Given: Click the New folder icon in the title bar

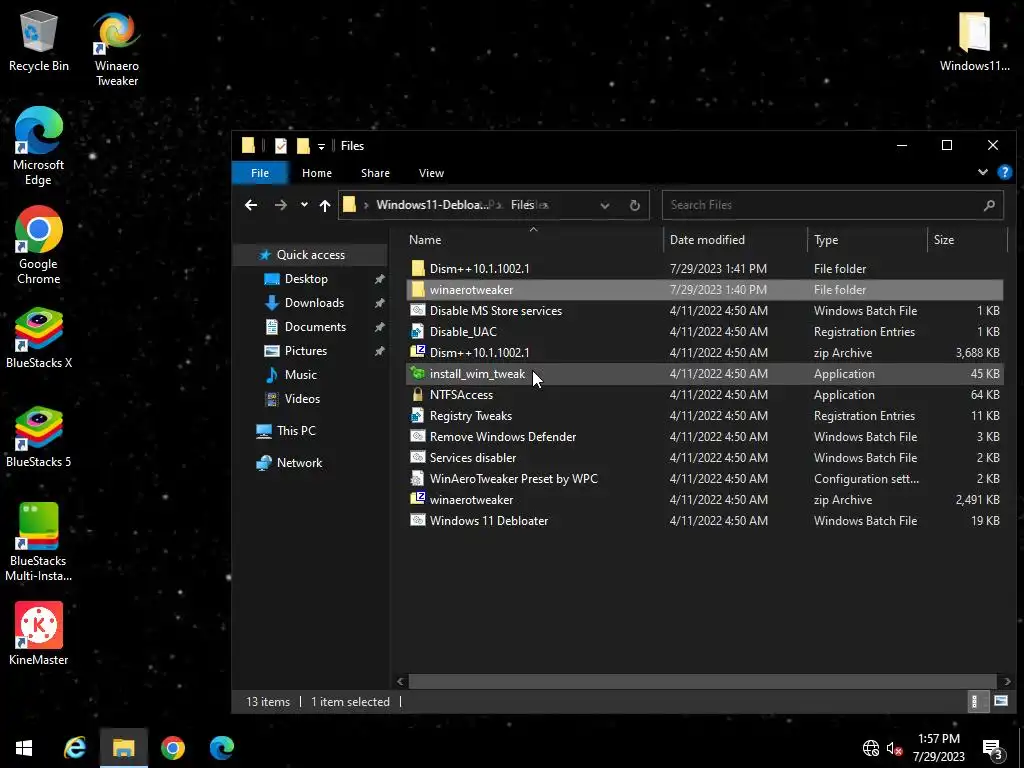Looking at the screenshot, I should point(303,146).
